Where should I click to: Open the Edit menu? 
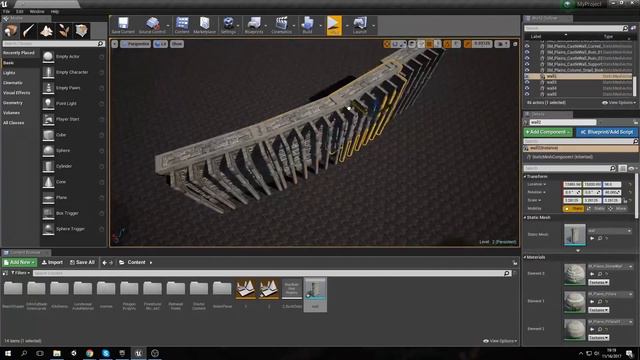tap(20, 11)
